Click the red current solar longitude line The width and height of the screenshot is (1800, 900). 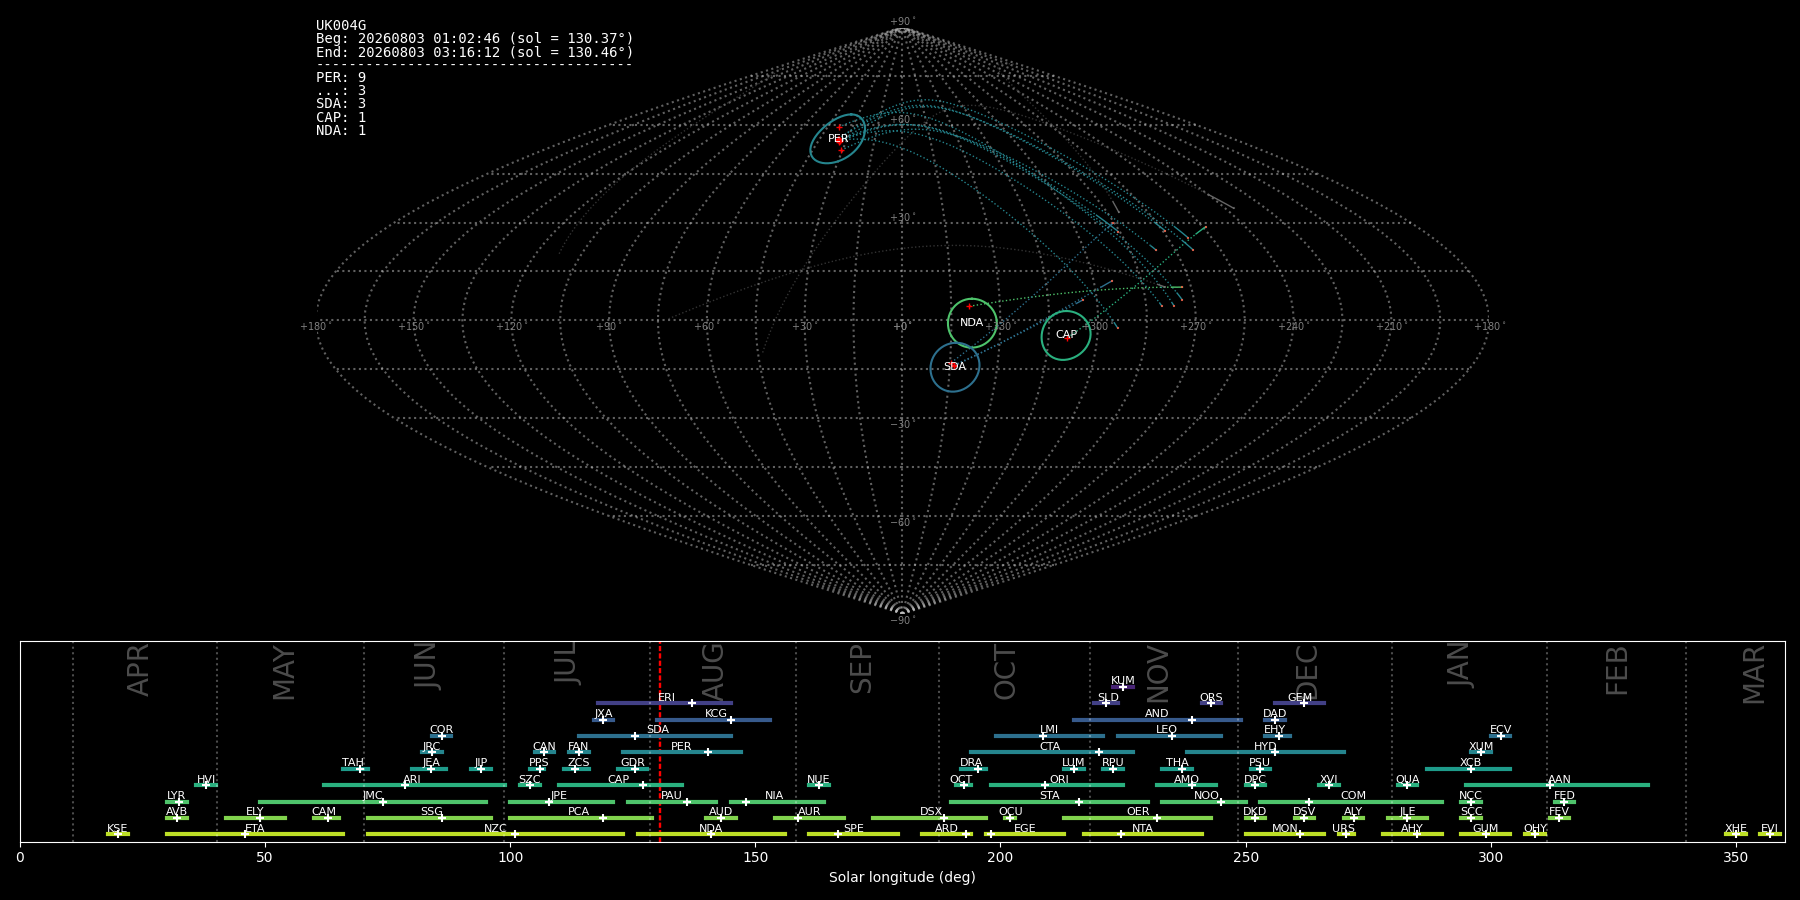(x=660, y=741)
